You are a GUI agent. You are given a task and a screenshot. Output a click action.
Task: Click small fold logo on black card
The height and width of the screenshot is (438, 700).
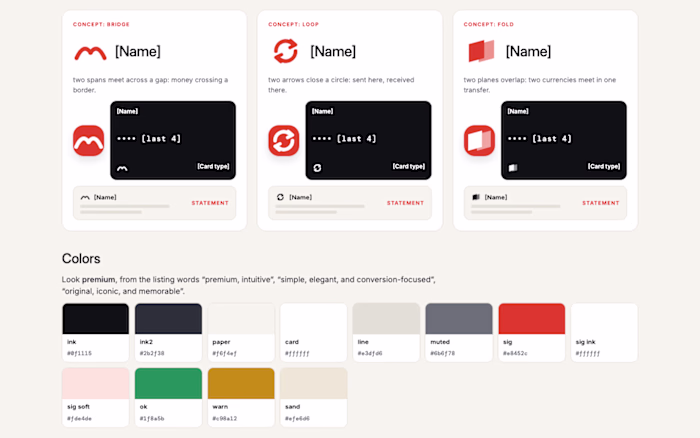513,168
